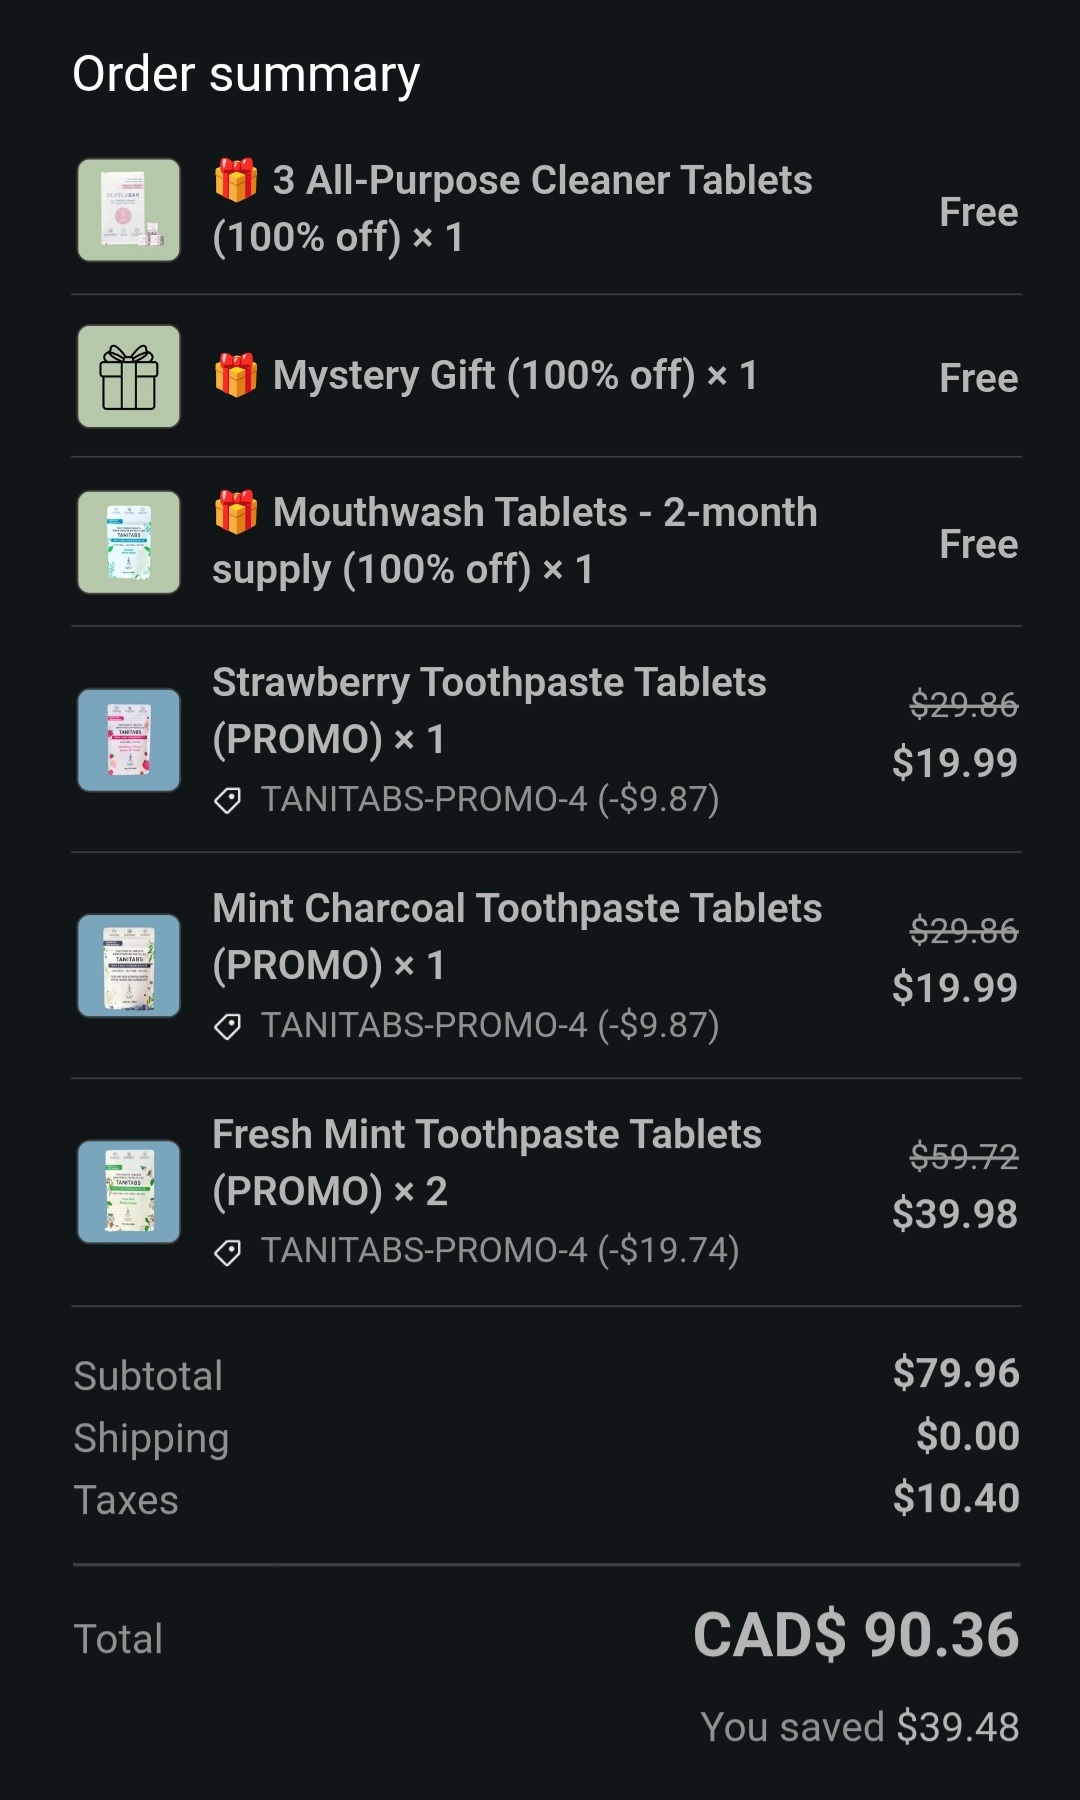Click the gift emoji beside Mystery Gift
This screenshot has height=1800, width=1080.
(236, 376)
